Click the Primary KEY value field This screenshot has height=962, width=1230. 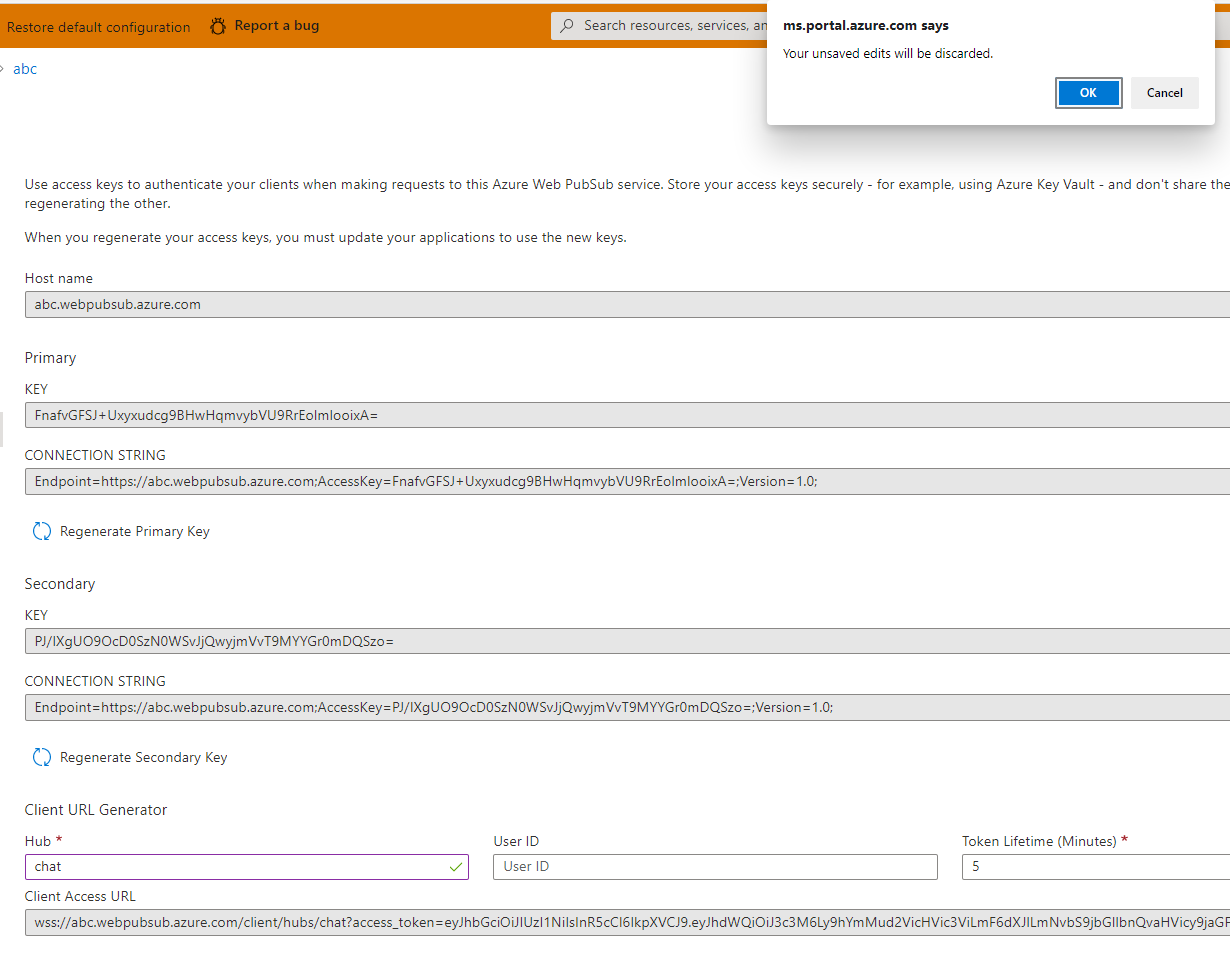(400, 415)
